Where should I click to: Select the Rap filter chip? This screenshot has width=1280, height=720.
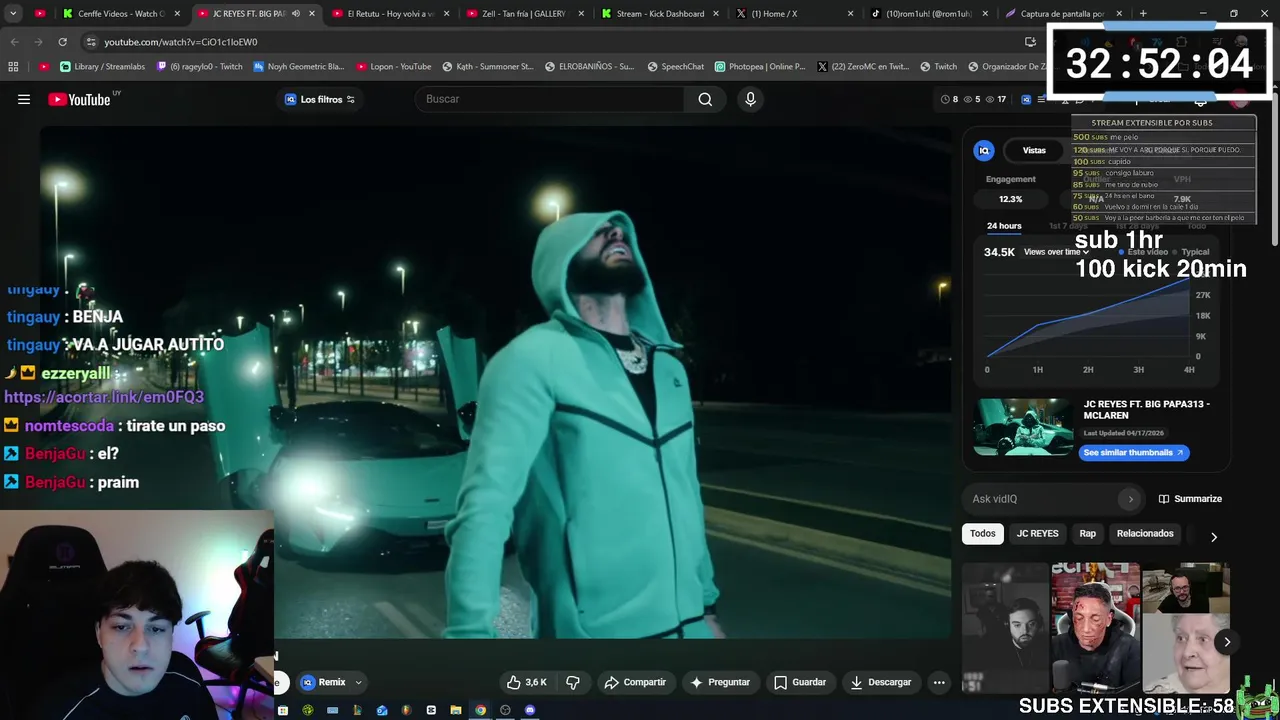(1088, 534)
